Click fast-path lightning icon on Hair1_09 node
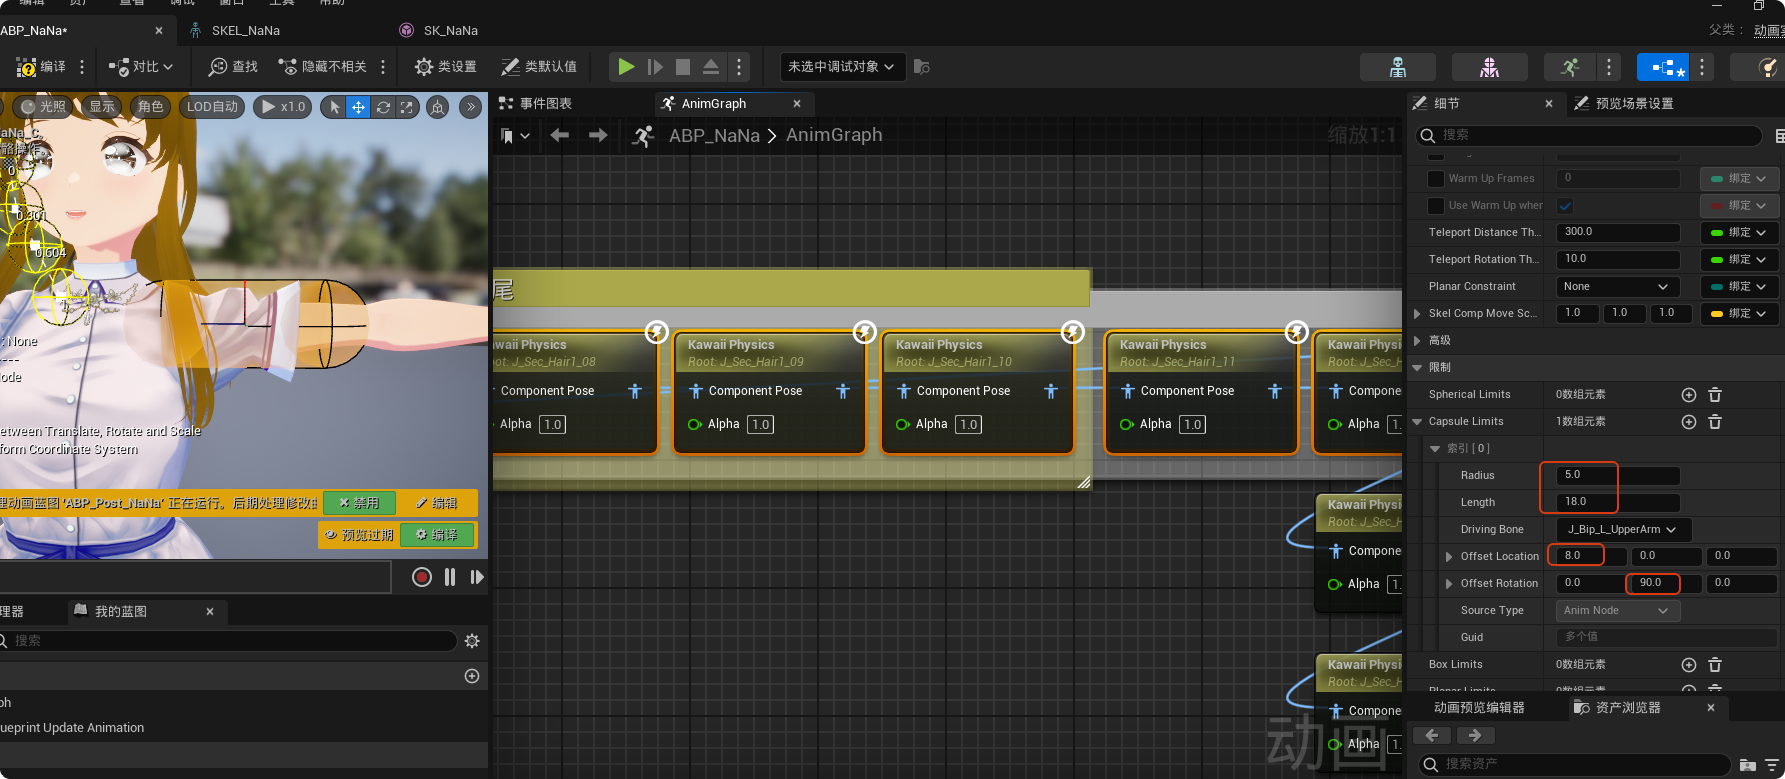1785x779 pixels. [x=864, y=332]
